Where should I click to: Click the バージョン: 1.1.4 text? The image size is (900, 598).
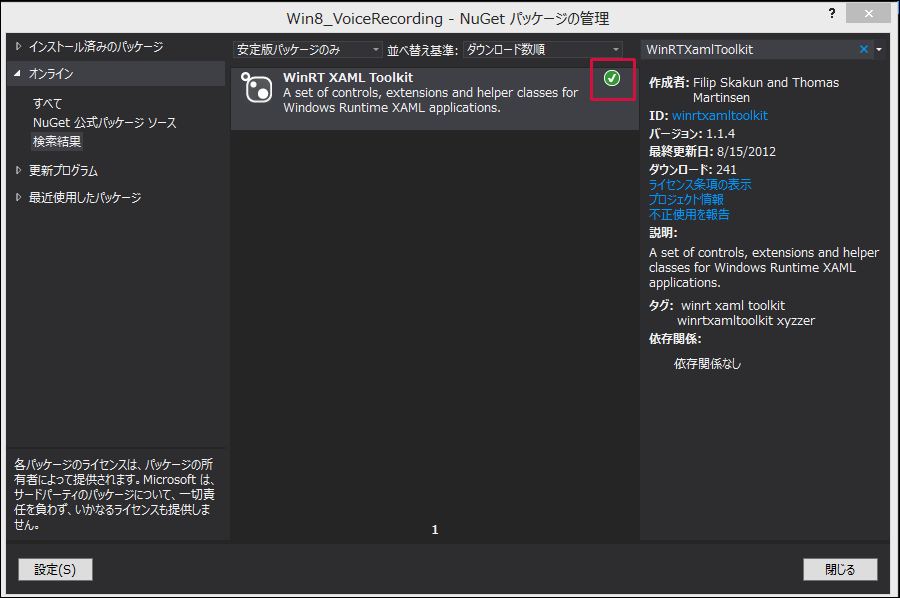click(x=692, y=134)
